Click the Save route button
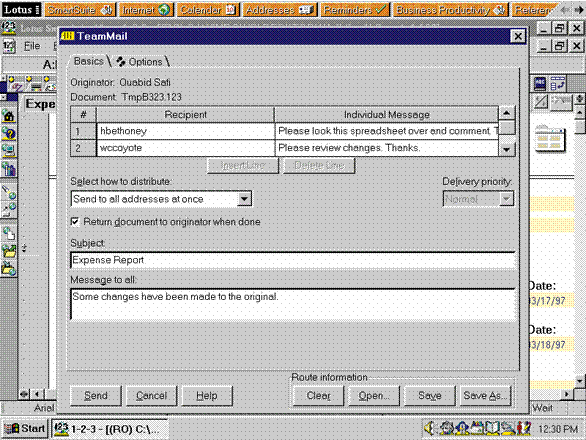Image resolution: width=586 pixels, height=440 pixels. click(429, 396)
